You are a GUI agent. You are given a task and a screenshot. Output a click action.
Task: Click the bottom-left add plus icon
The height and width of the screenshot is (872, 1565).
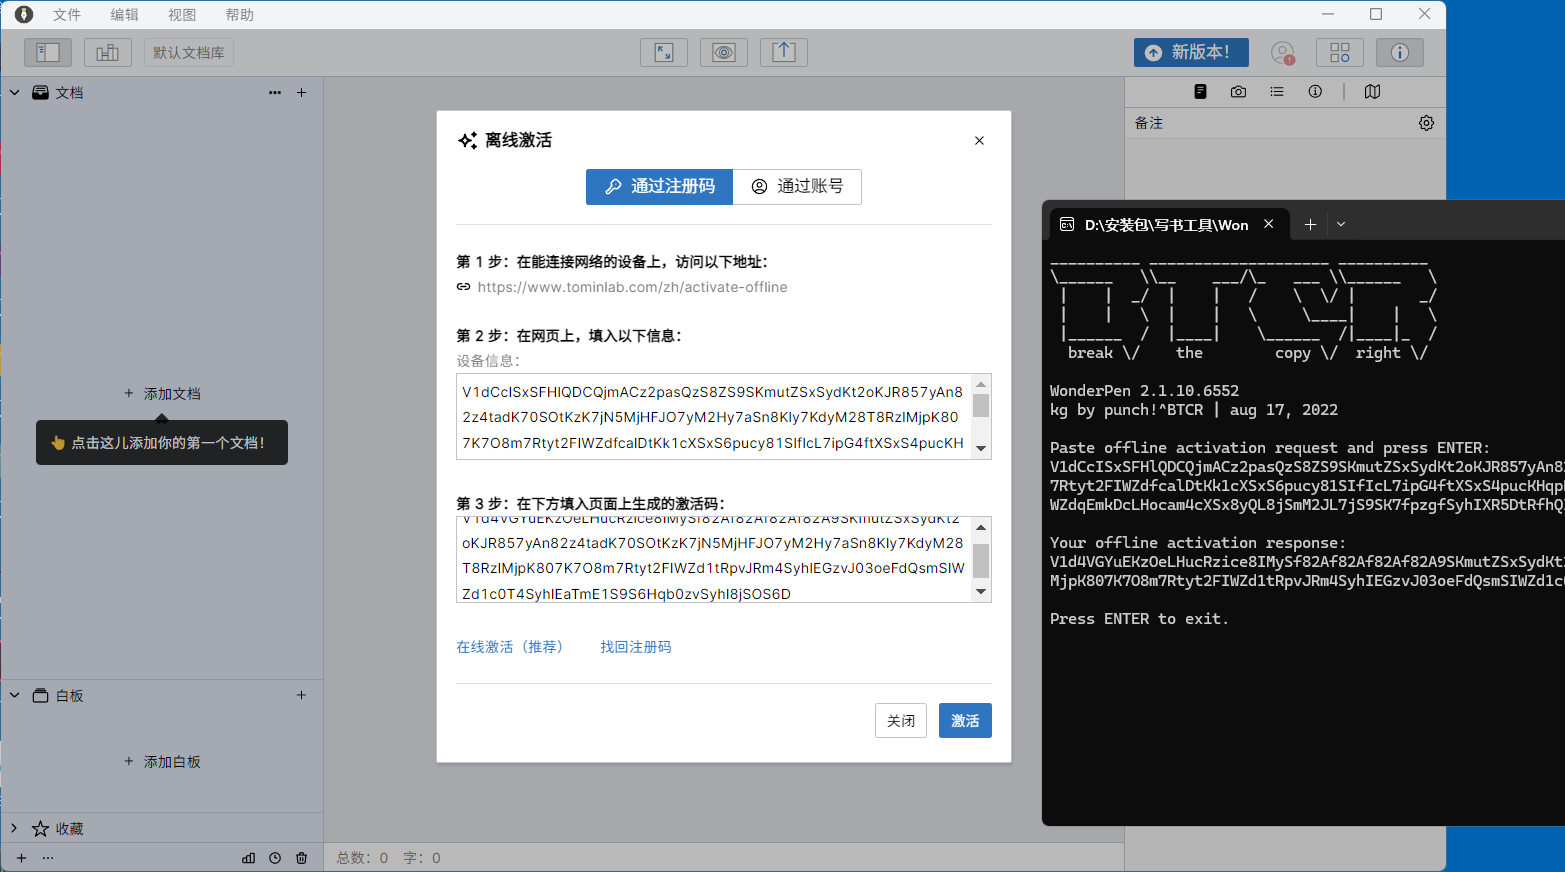coord(21,858)
